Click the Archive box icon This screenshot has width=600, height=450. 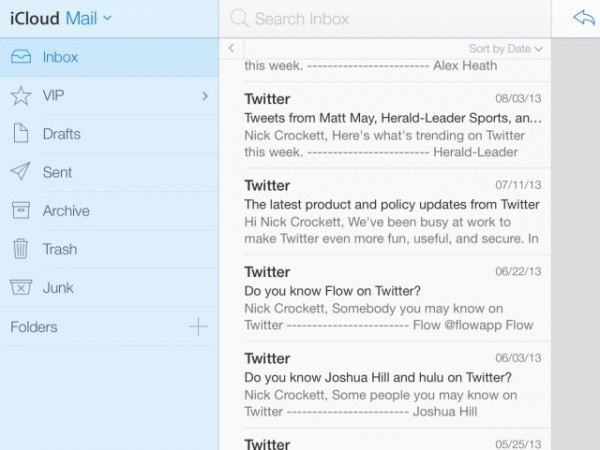(x=20, y=210)
